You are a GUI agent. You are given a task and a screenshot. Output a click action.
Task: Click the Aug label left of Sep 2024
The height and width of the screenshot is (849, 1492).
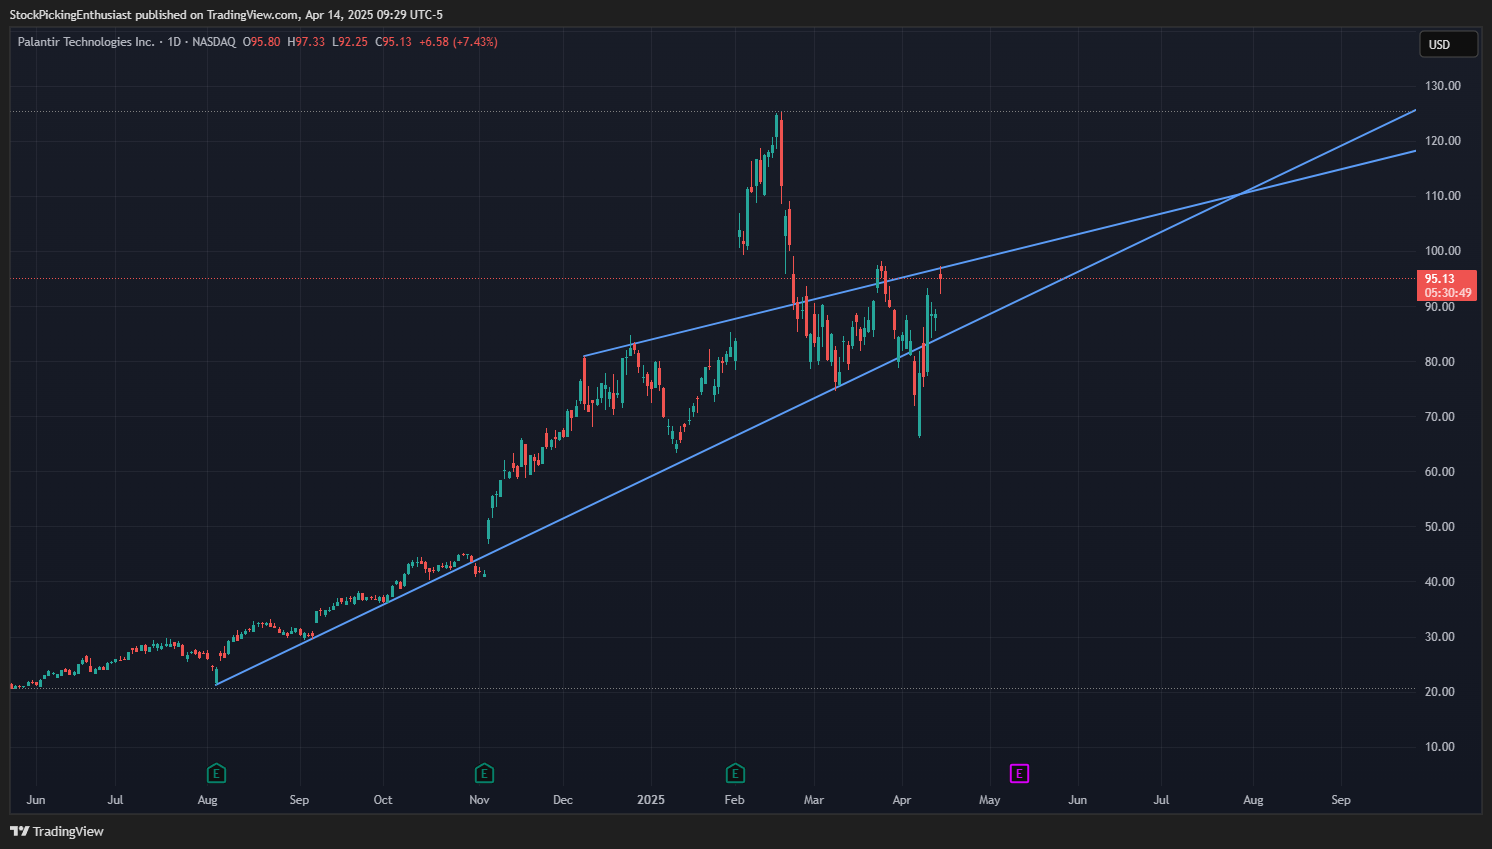[x=207, y=800]
